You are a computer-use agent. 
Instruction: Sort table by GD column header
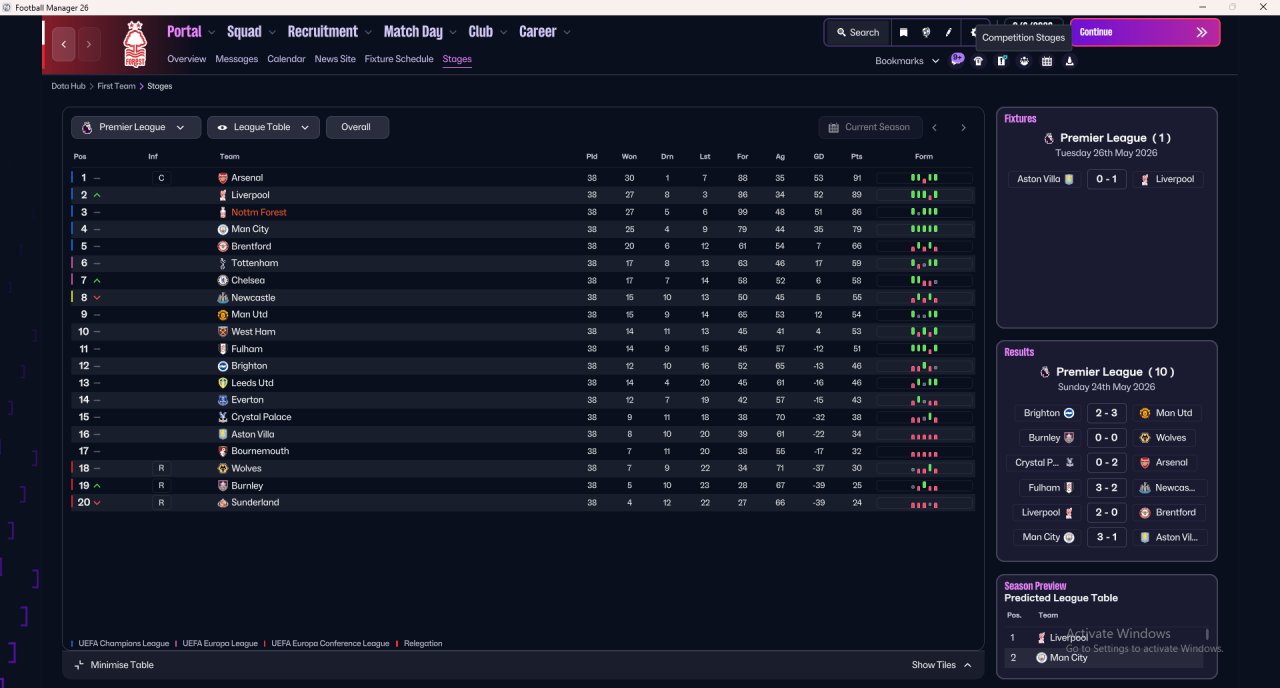(x=818, y=156)
